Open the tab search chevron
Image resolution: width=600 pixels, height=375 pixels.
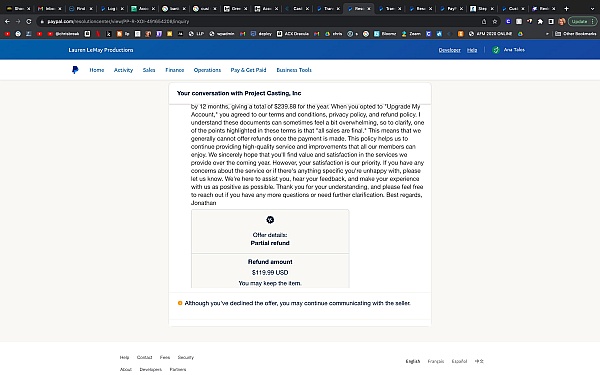tap(592, 8)
